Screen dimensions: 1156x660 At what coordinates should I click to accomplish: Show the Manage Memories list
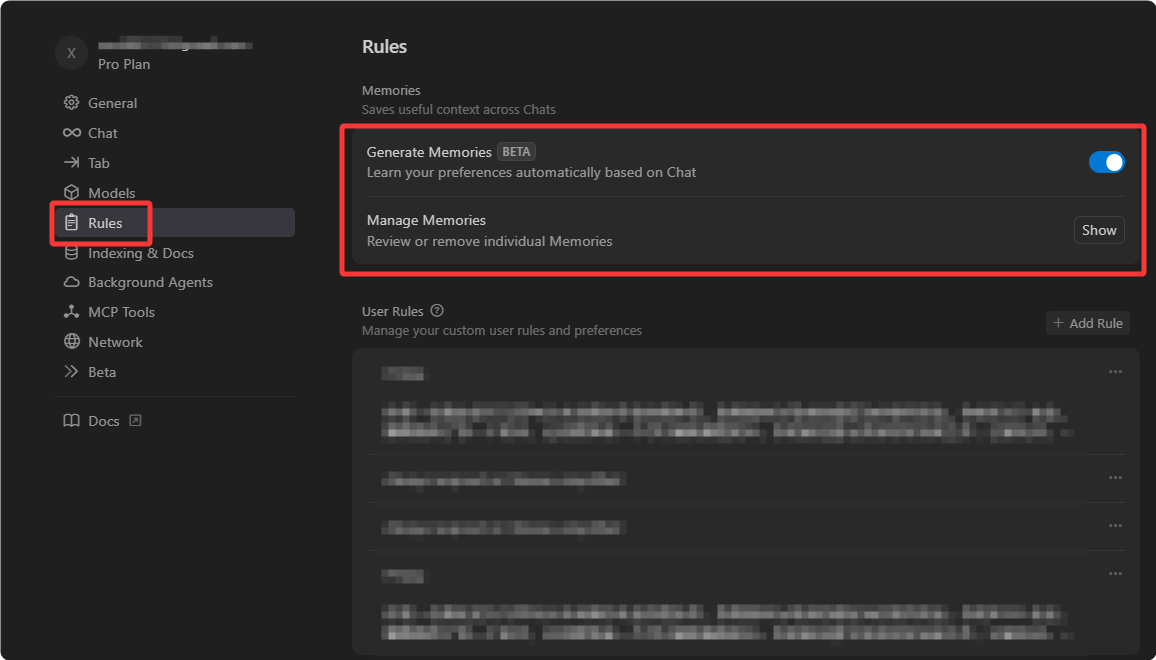click(x=1098, y=230)
